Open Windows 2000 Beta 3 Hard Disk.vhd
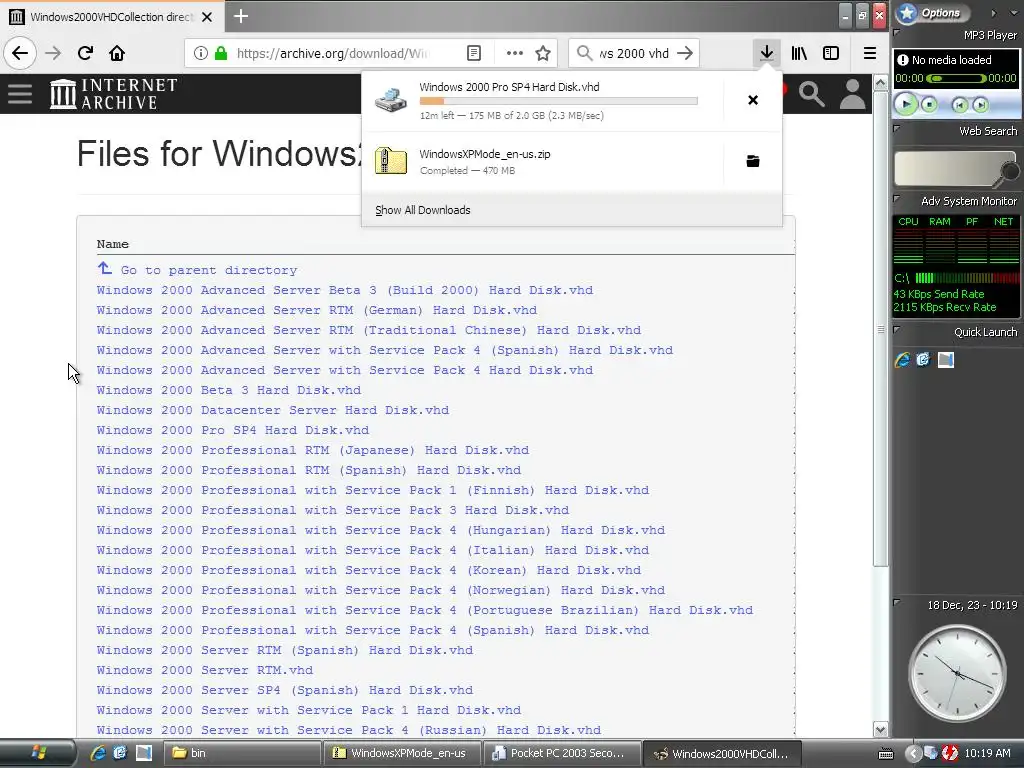The height and width of the screenshot is (768, 1024). coord(229,391)
